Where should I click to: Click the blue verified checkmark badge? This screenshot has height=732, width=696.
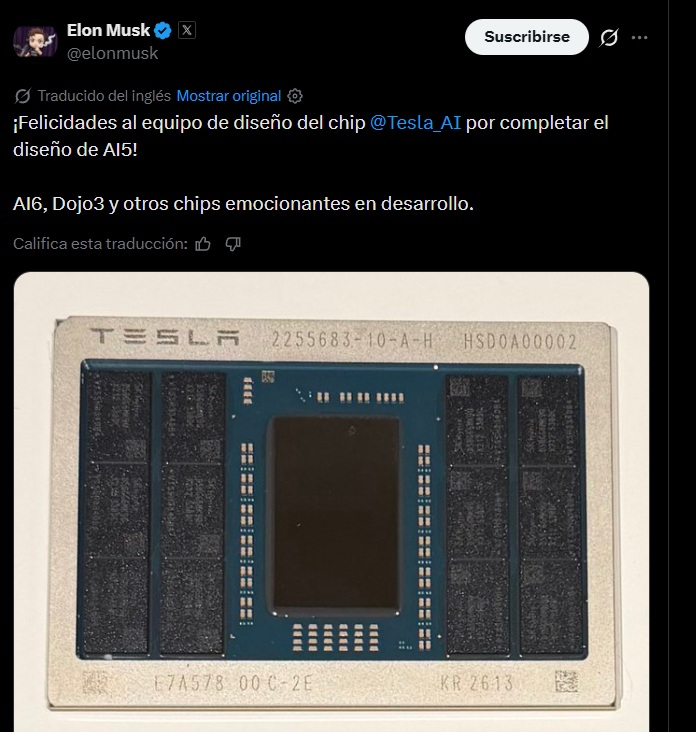[165, 31]
